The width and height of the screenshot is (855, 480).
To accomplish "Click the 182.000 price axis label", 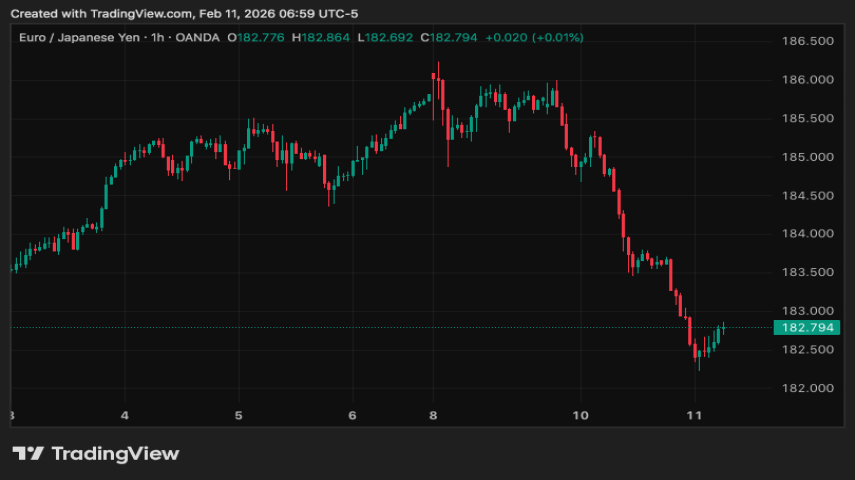I will tap(806, 388).
